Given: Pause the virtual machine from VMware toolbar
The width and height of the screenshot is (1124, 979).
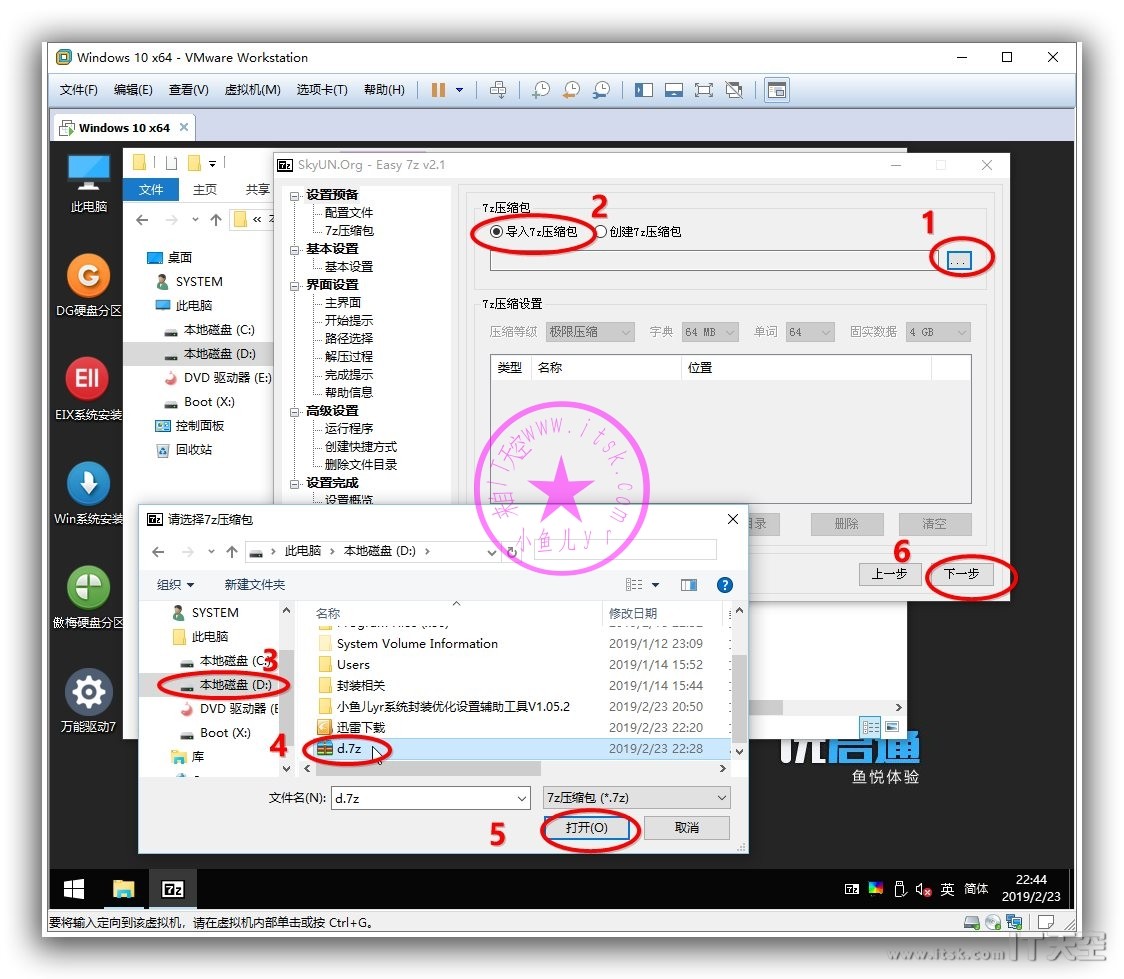Looking at the screenshot, I should [438, 90].
